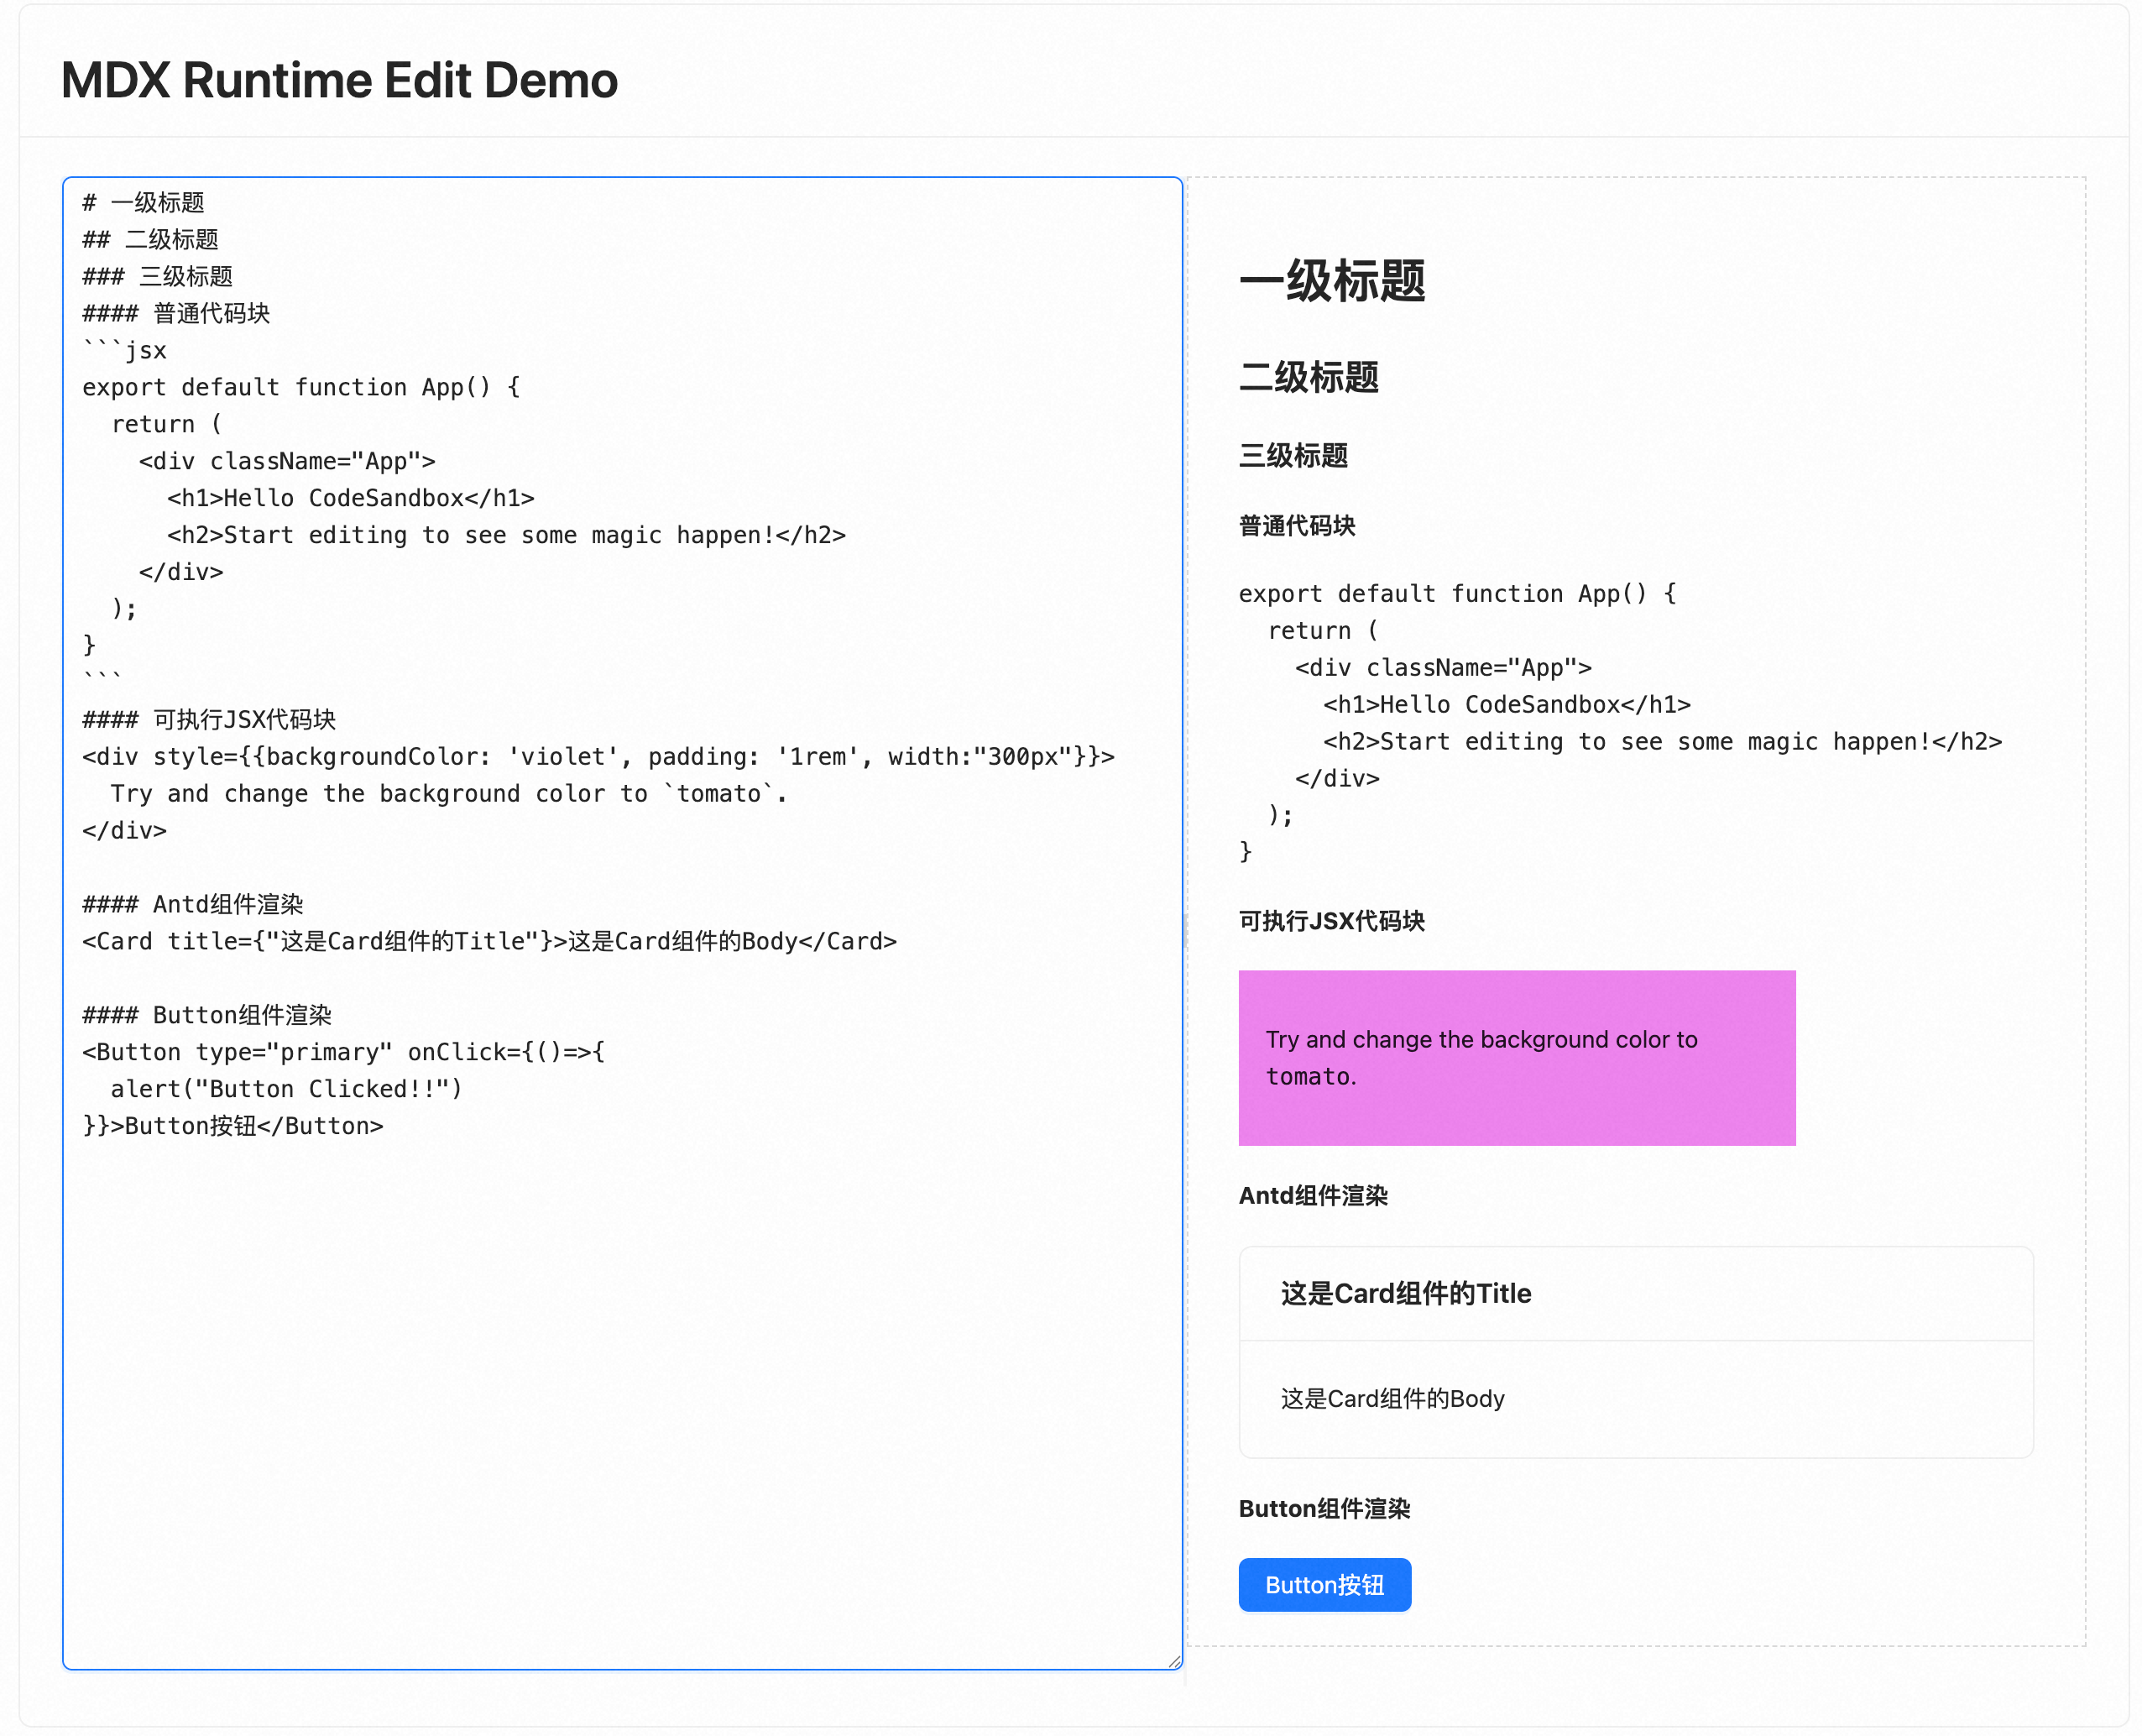Click the '# 一级标题' line in editor
Image resolution: width=2142 pixels, height=1736 pixels.
tap(144, 203)
